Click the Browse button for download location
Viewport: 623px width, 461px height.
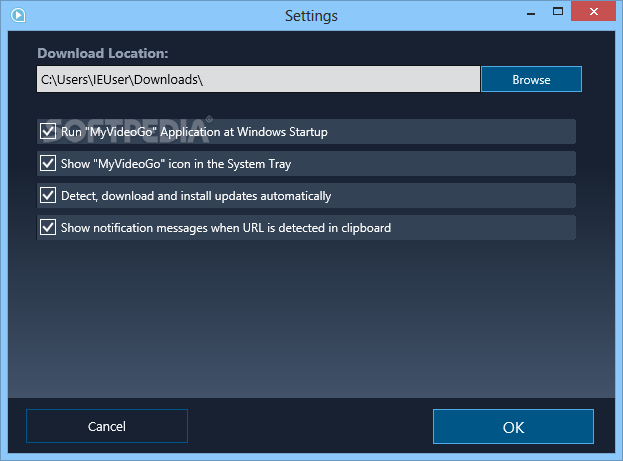(x=531, y=79)
